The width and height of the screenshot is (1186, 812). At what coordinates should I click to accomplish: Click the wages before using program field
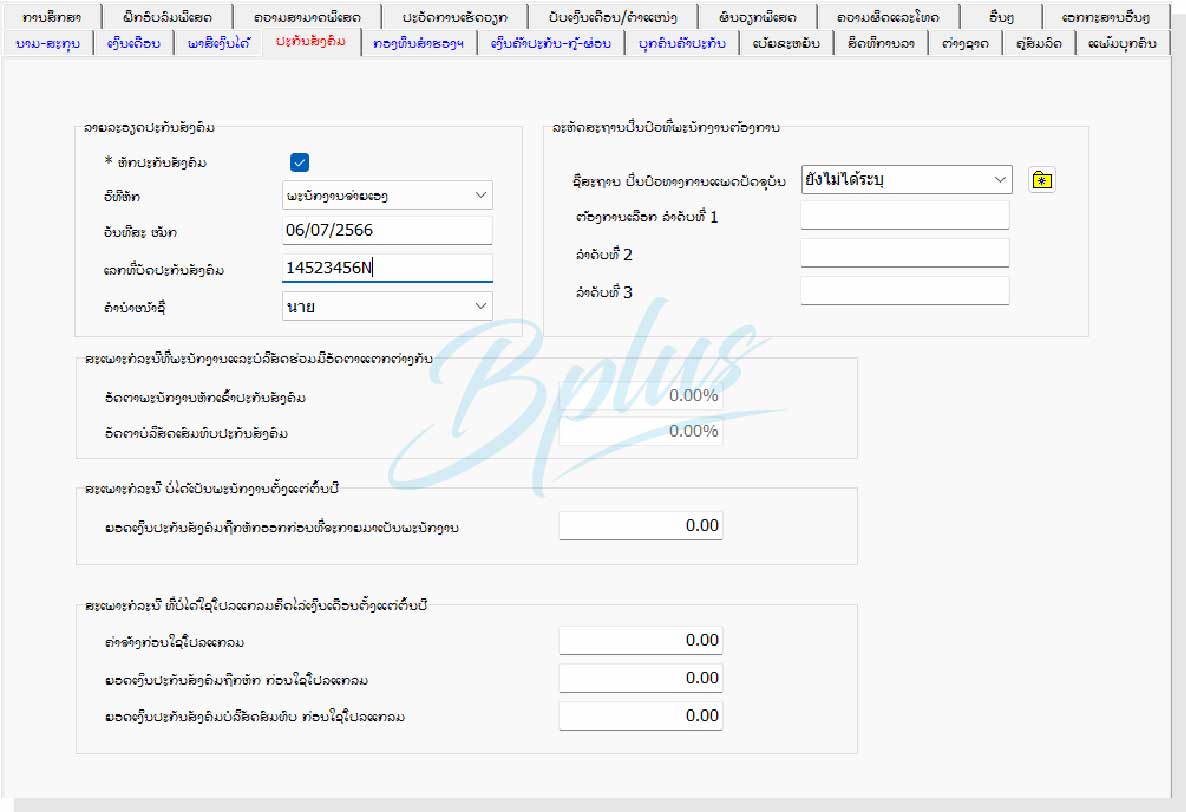(x=640, y=640)
